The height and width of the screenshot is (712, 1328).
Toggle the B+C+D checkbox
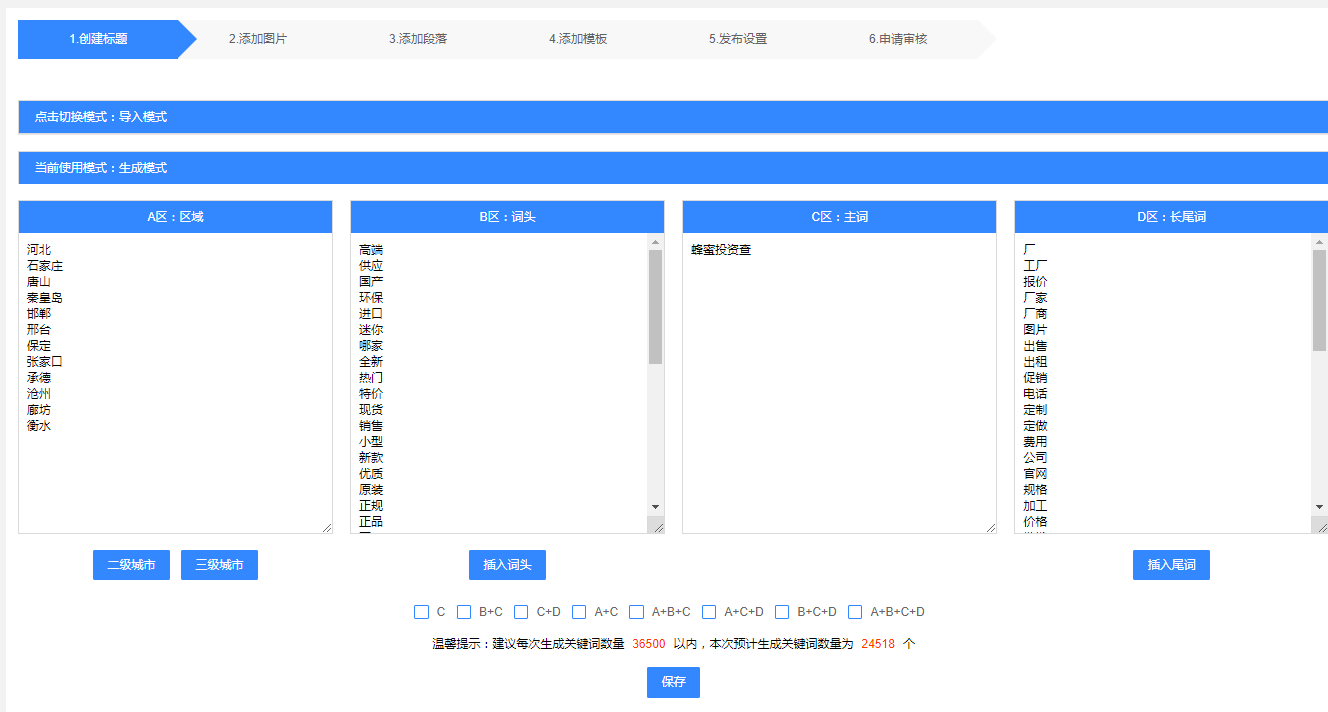point(782,612)
